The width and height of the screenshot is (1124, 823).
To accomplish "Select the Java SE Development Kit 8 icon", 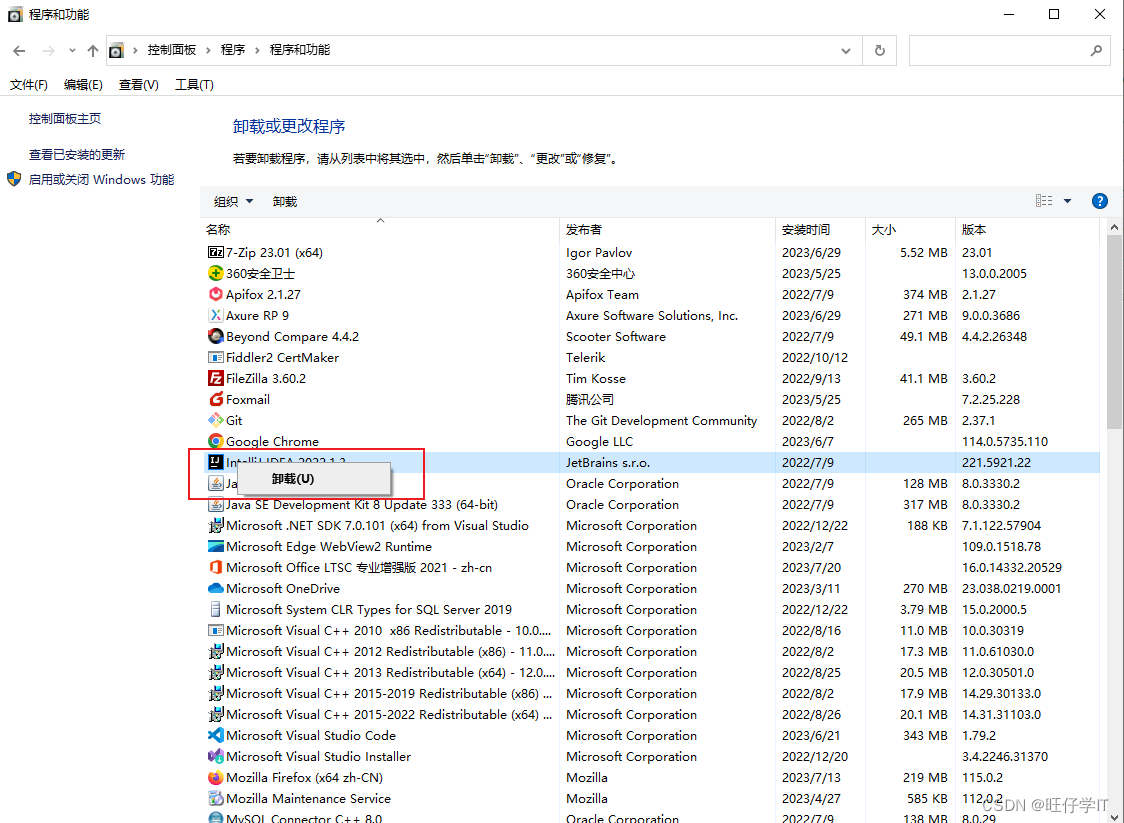I will (x=215, y=504).
